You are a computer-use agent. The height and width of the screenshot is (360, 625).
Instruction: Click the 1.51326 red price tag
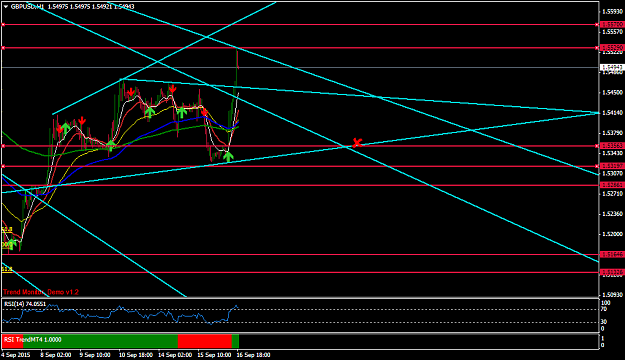[612, 272]
